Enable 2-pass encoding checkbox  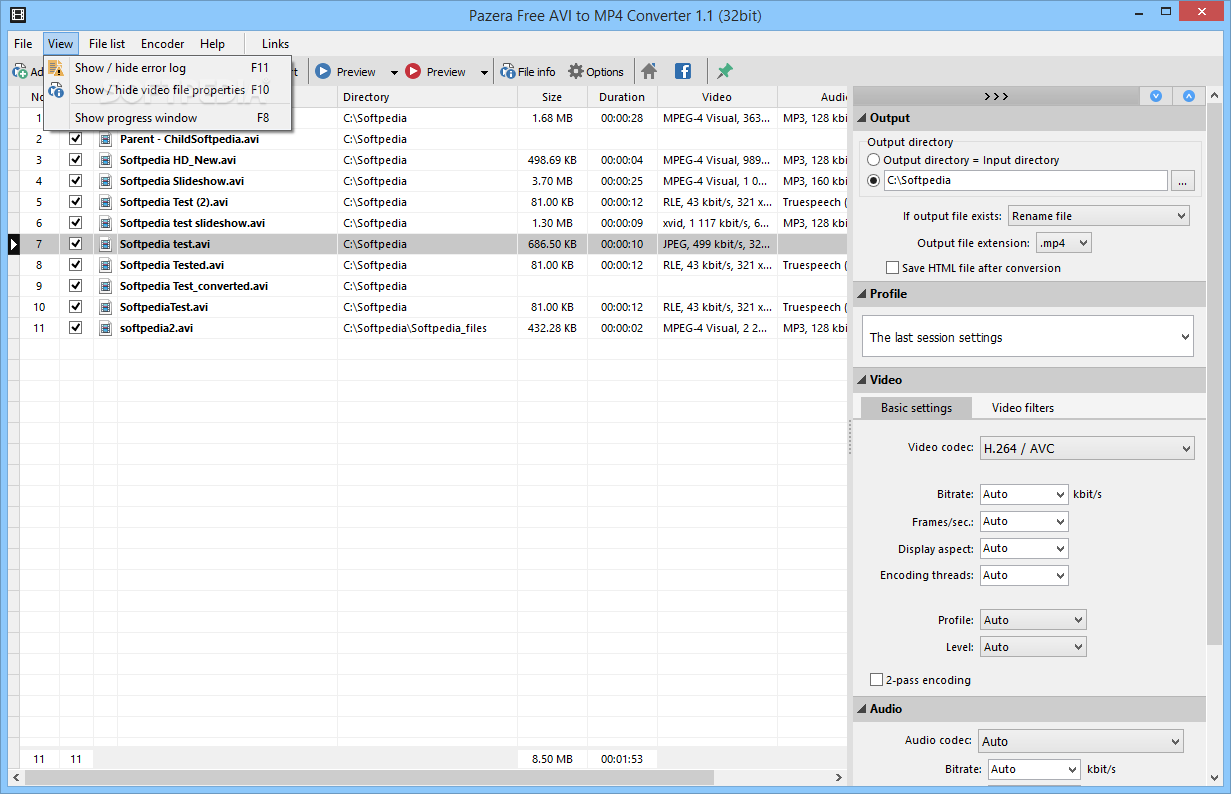pos(876,680)
